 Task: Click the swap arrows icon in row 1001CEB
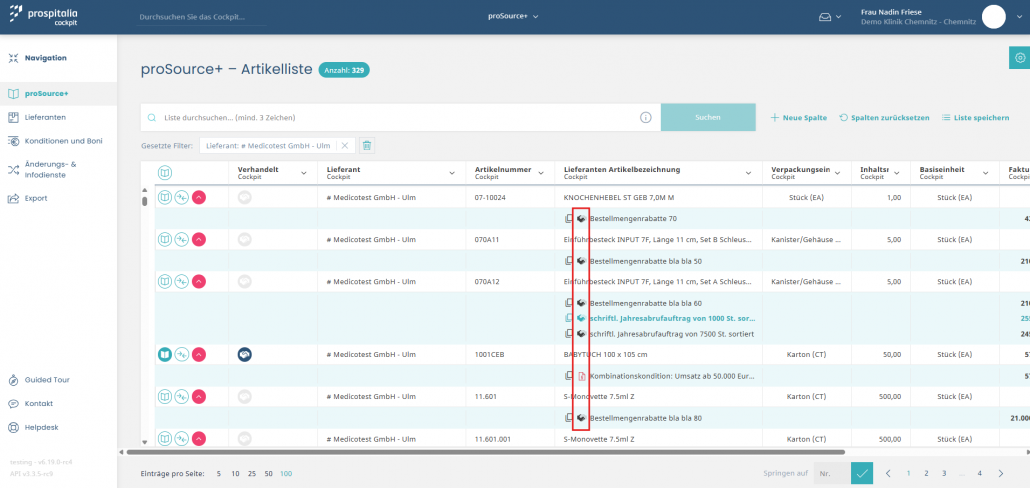[x=181, y=355]
